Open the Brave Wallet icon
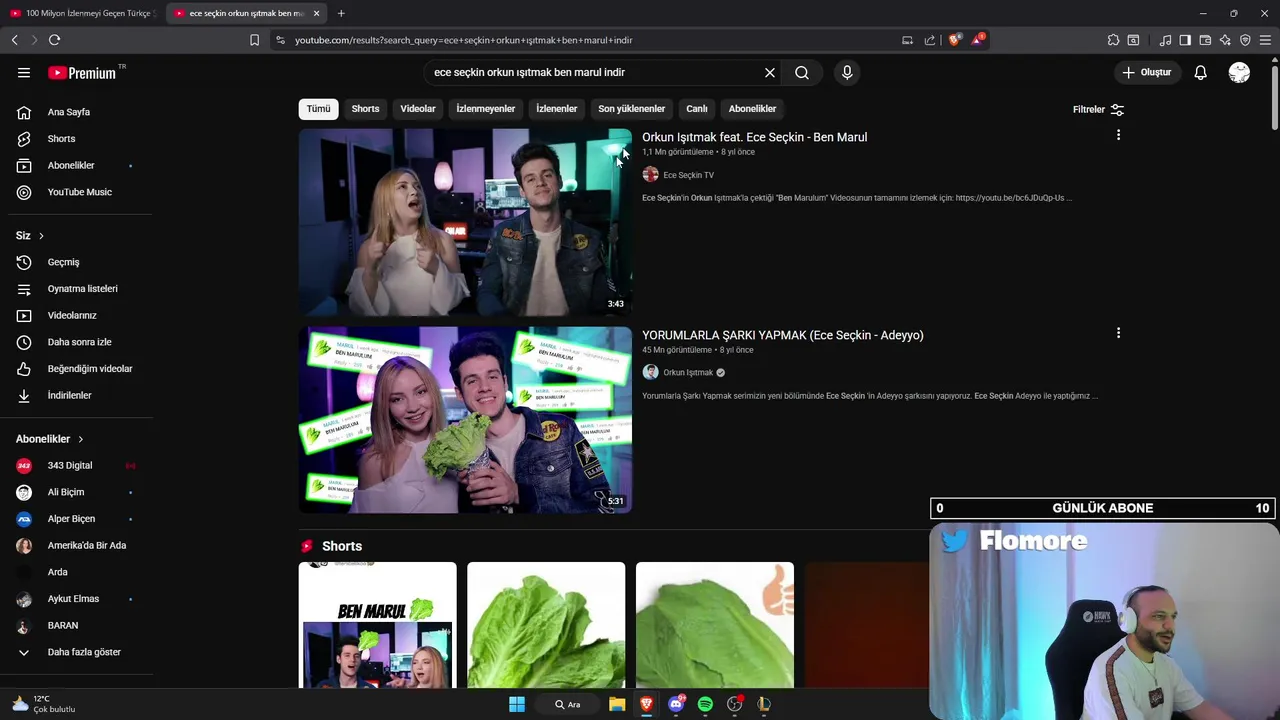This screenshot has height=720, width=1280. click(1205, 40)
